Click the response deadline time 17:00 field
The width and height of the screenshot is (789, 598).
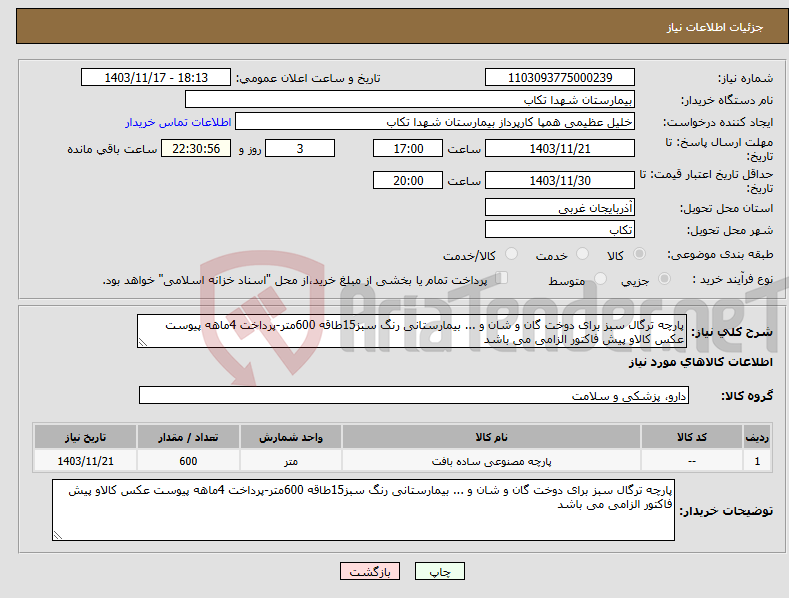pos(408,148)
